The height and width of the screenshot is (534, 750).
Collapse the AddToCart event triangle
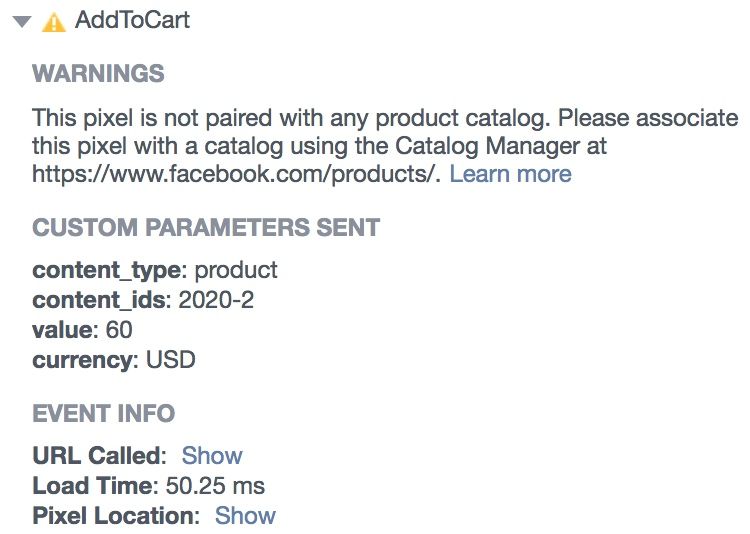click(22, 22)
